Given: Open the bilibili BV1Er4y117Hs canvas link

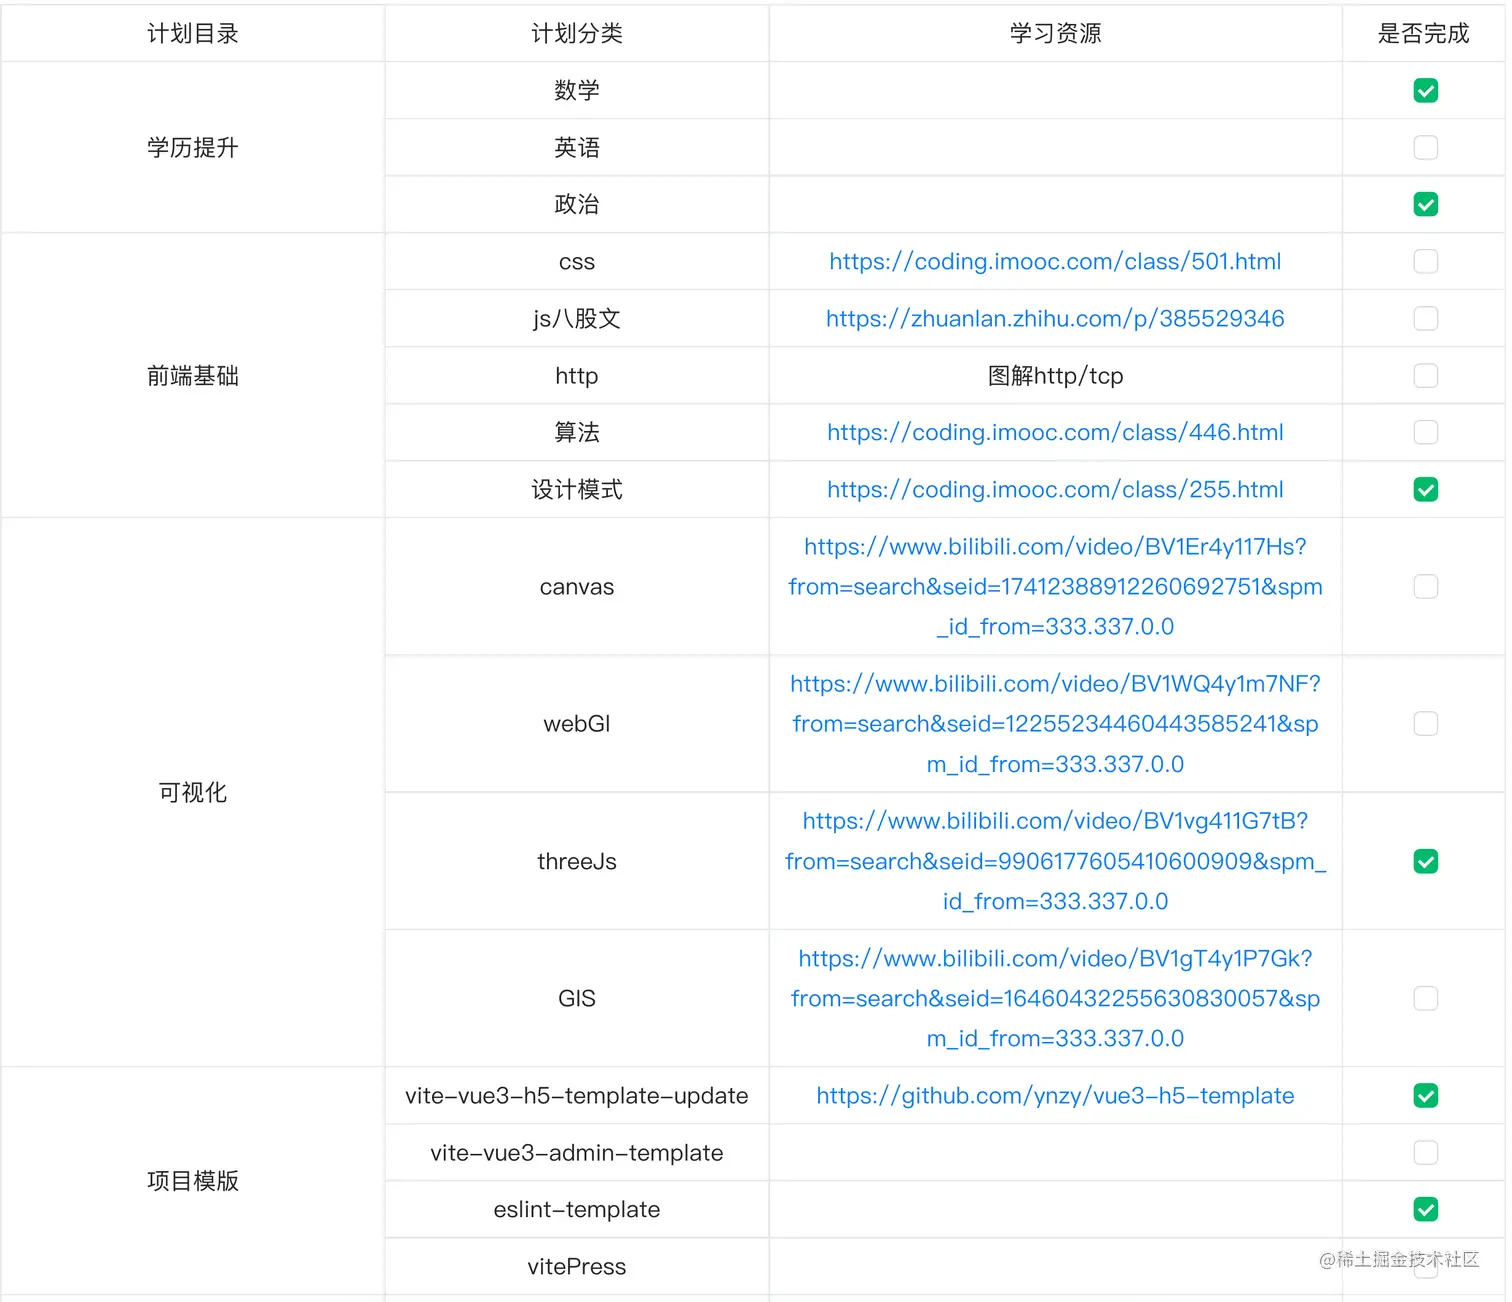Looking at the screenshot, I should tap(1055, 587).
